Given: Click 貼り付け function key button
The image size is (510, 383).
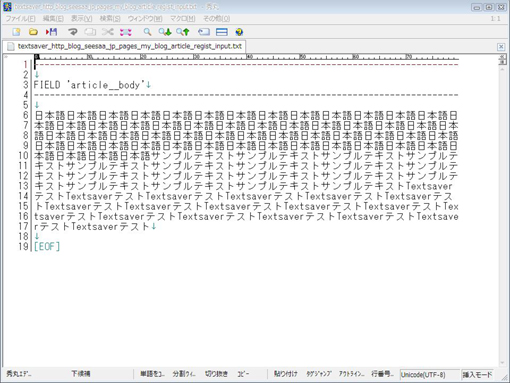Looking at the screenshot, I should [285, 374].
